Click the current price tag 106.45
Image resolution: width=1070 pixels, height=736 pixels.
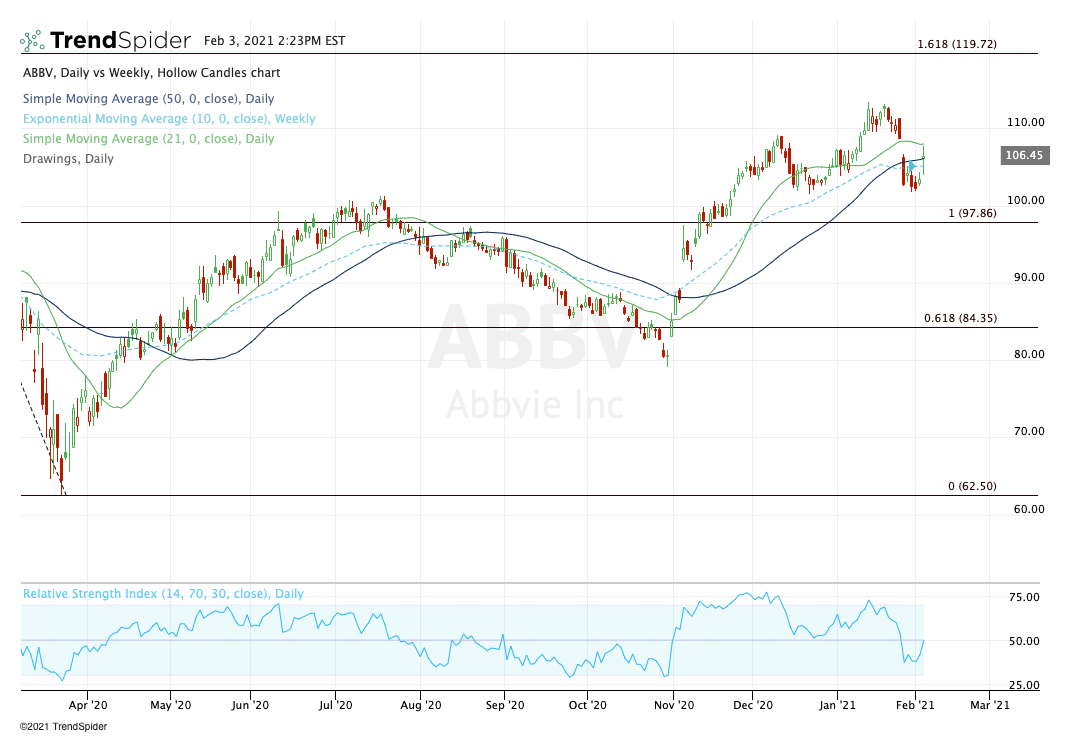point(1024,155)
